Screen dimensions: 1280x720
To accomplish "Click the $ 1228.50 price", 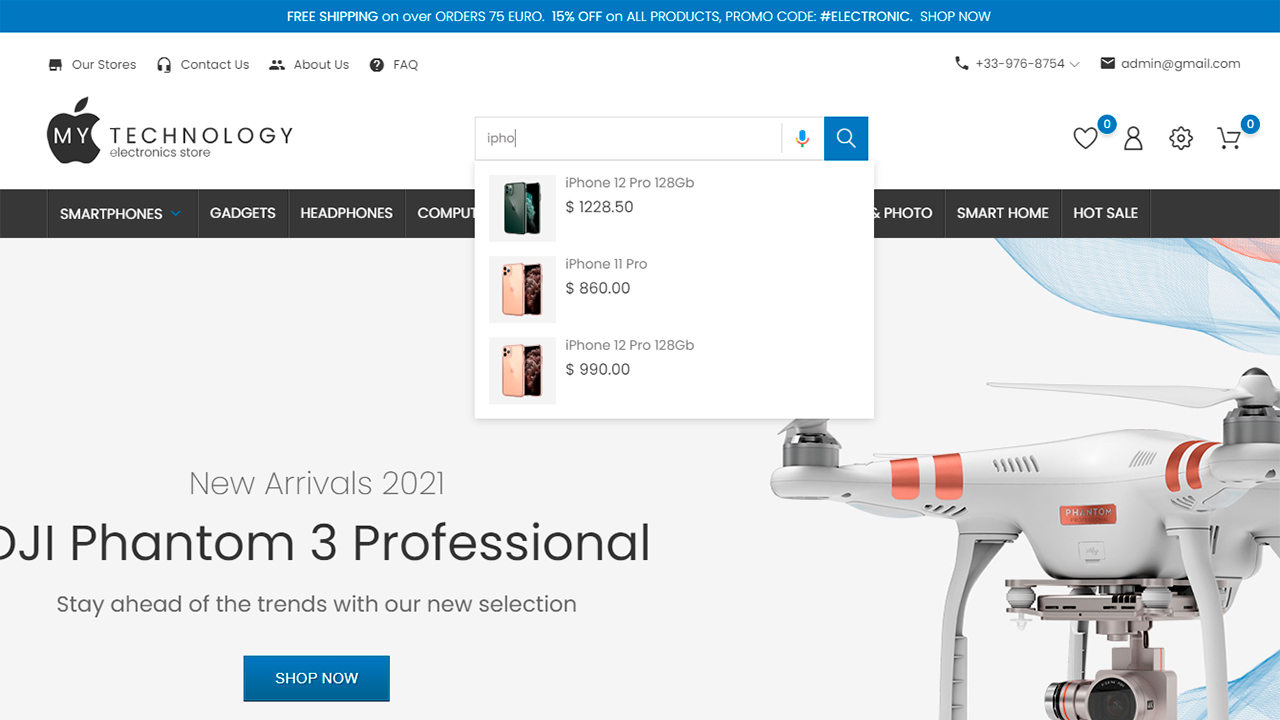I will (599, 207).
